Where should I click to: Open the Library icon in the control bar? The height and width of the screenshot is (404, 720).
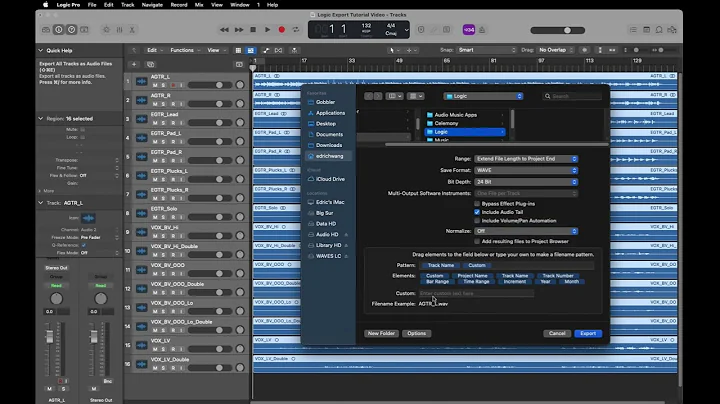(x=46, y=30)
